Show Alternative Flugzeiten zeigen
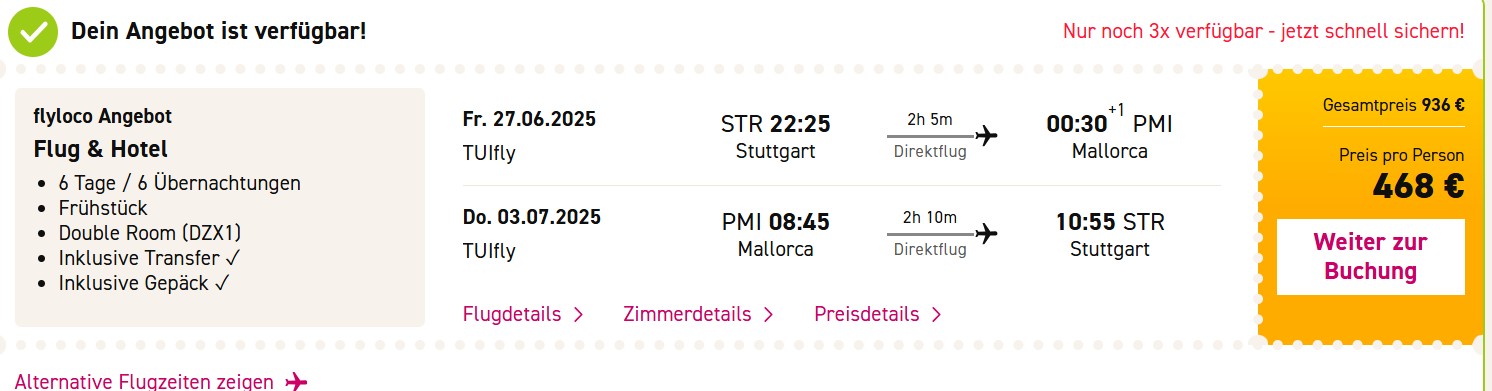Viewport: 1492px width, 391px height. tap(144, 382)
